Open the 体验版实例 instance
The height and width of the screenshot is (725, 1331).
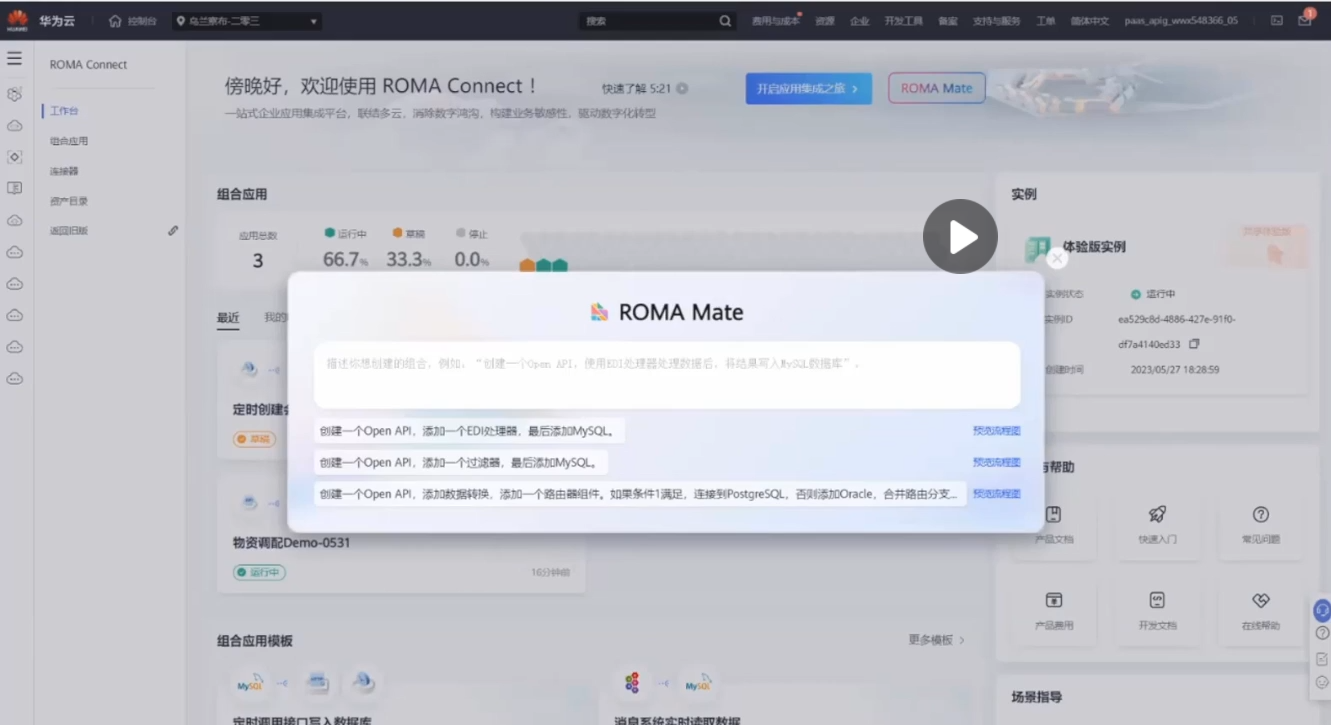click(1094, 247)
